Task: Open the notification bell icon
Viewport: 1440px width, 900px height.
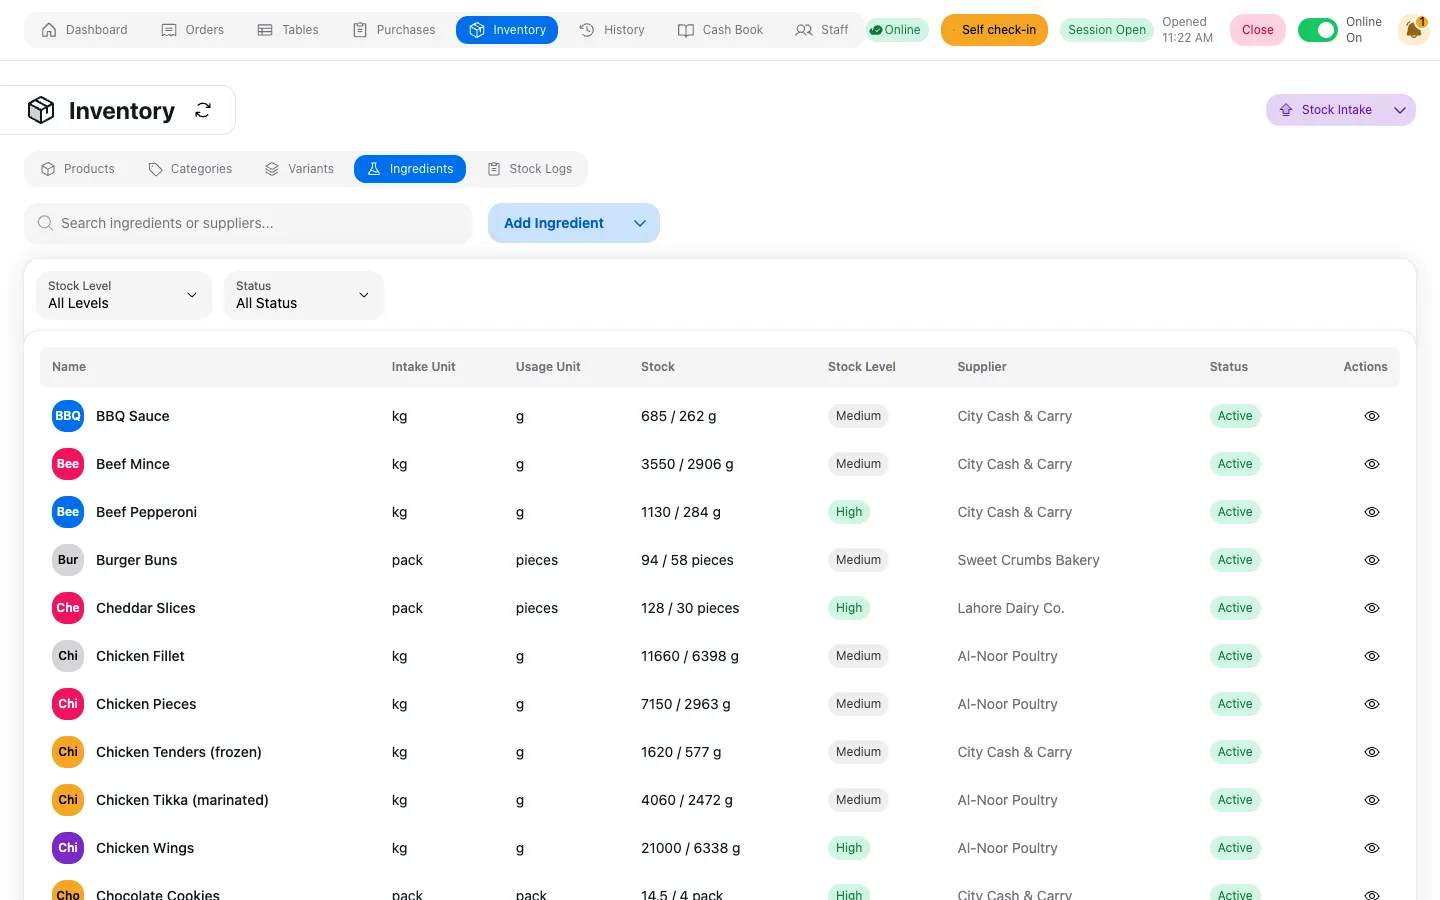Action: [x=1413, y=30]
